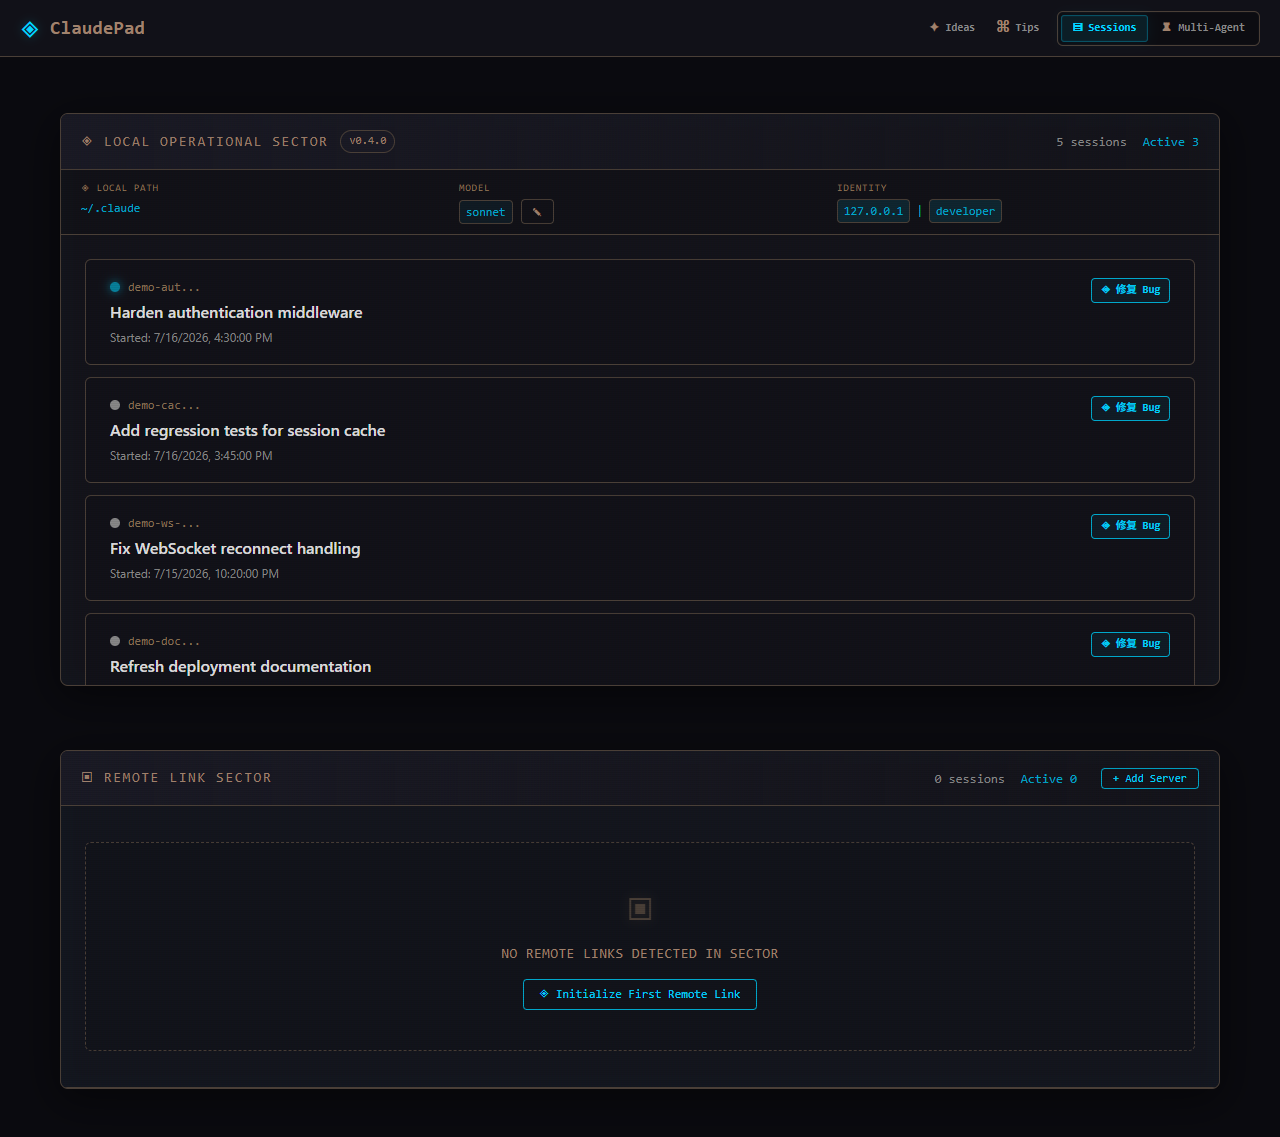Open the Ideas page
Image resolution: width=1280 pixels, height=1137 pixels.
click(x=952, y=28)
